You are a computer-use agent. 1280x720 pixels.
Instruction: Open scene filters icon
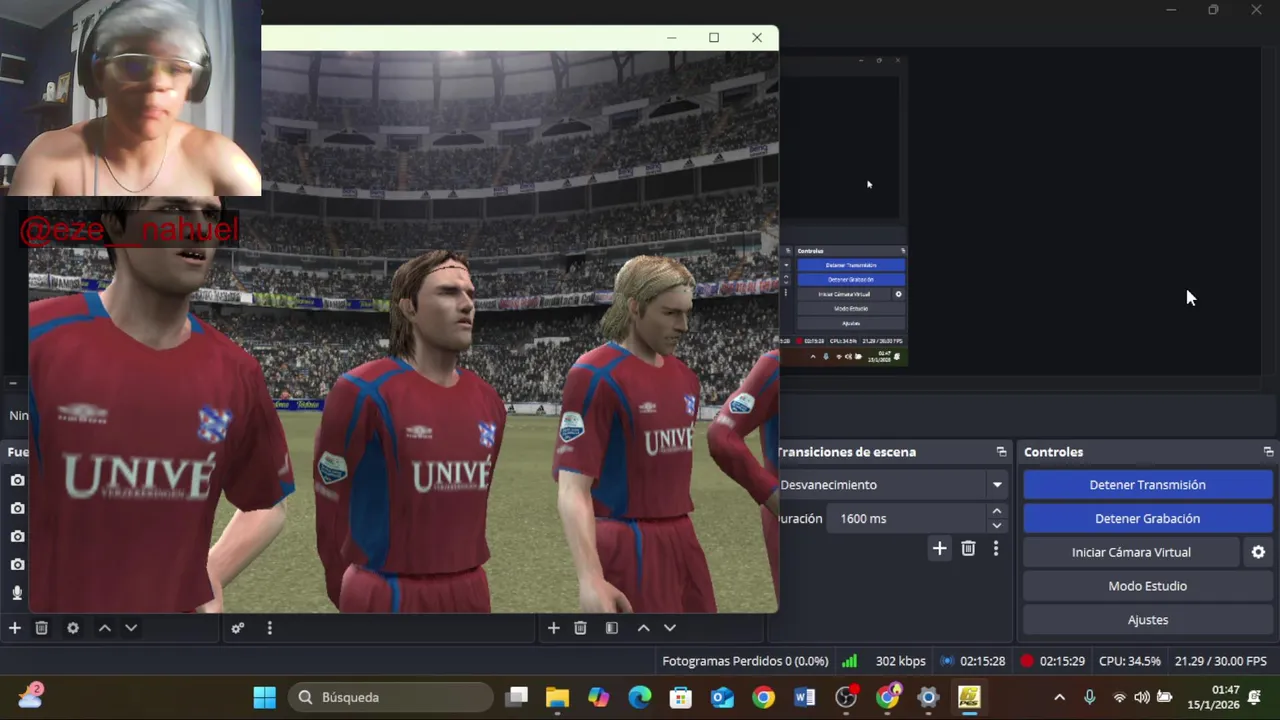[x=612, y=628]
